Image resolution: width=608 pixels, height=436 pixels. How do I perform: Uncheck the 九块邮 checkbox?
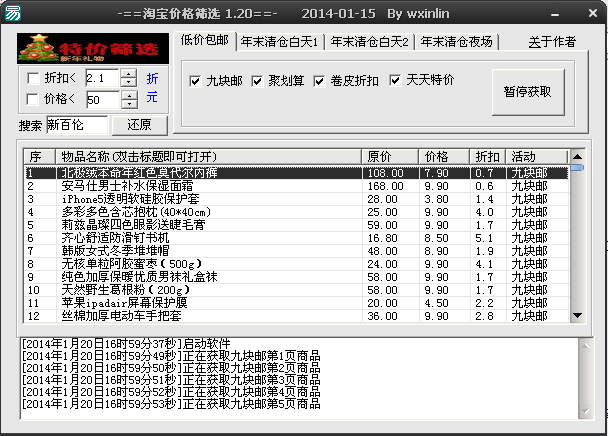195,81
